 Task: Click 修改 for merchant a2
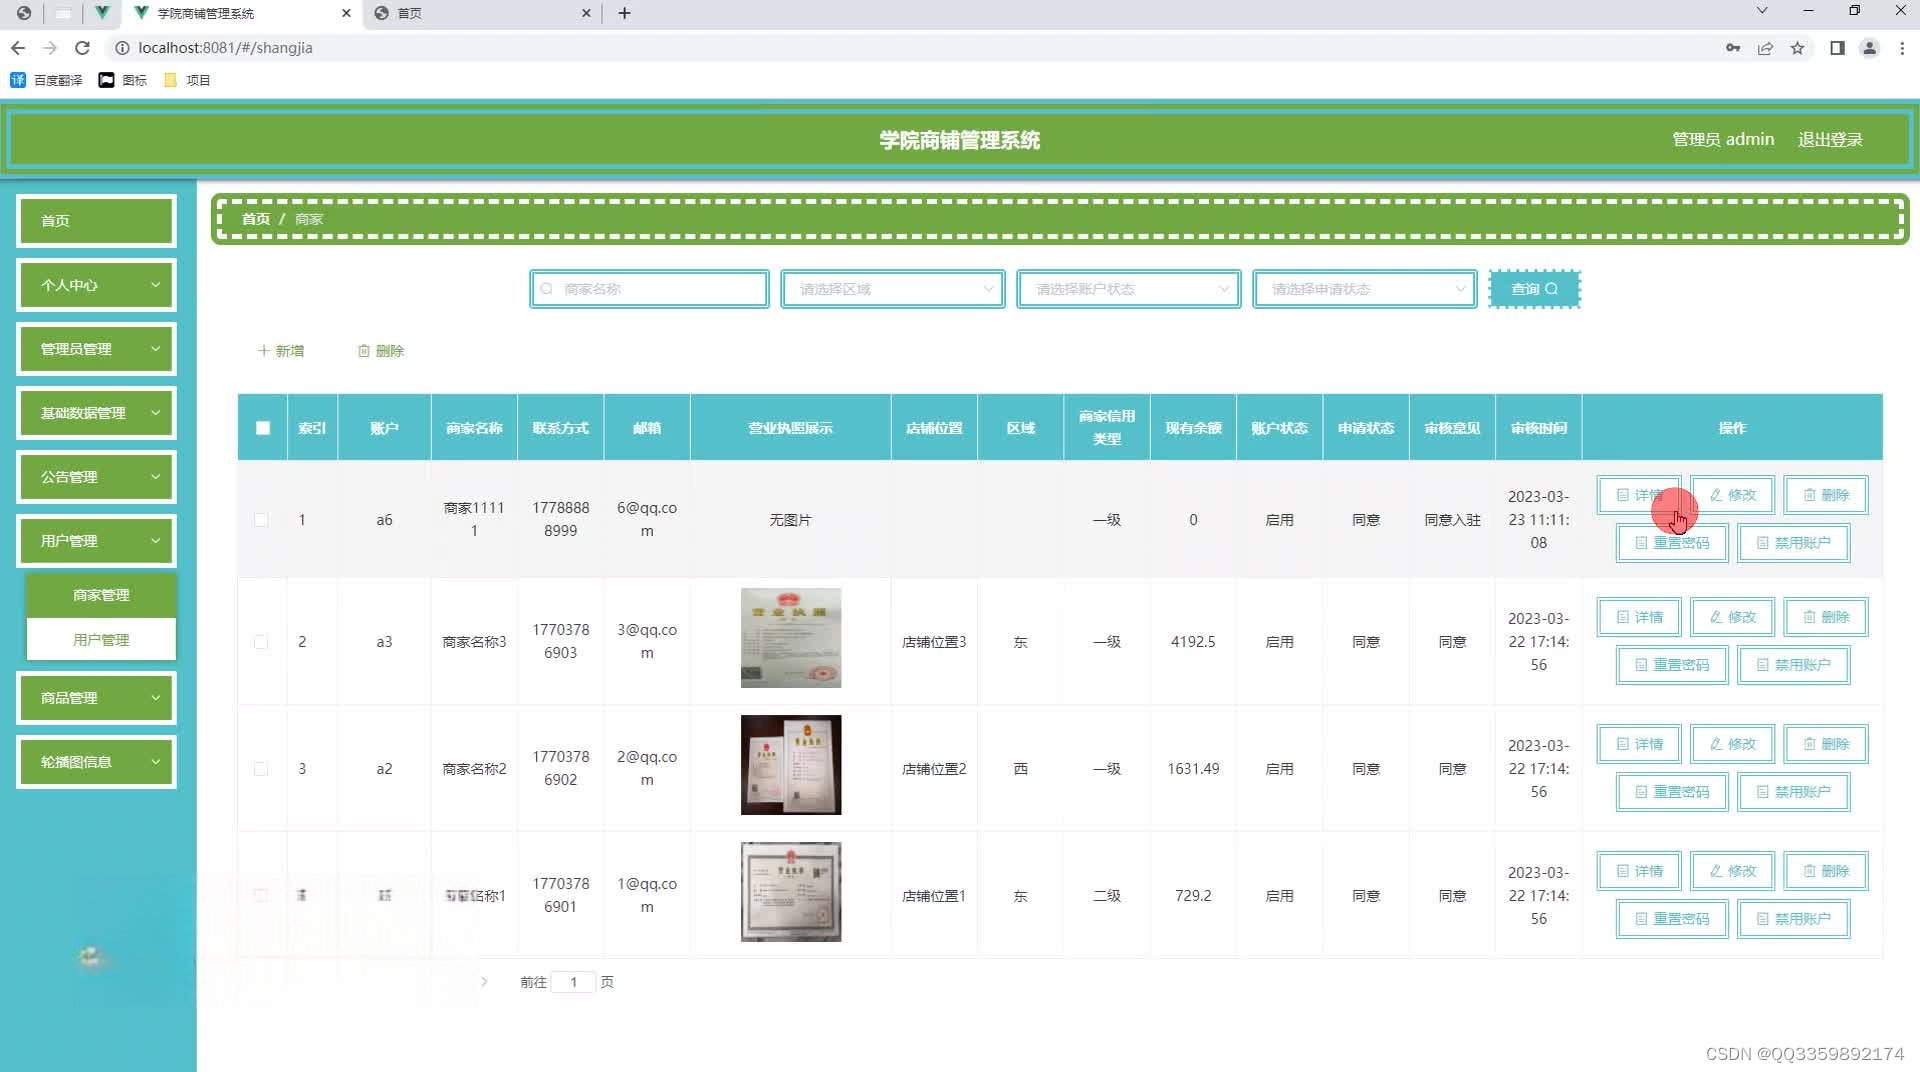tap(1733, 744)
